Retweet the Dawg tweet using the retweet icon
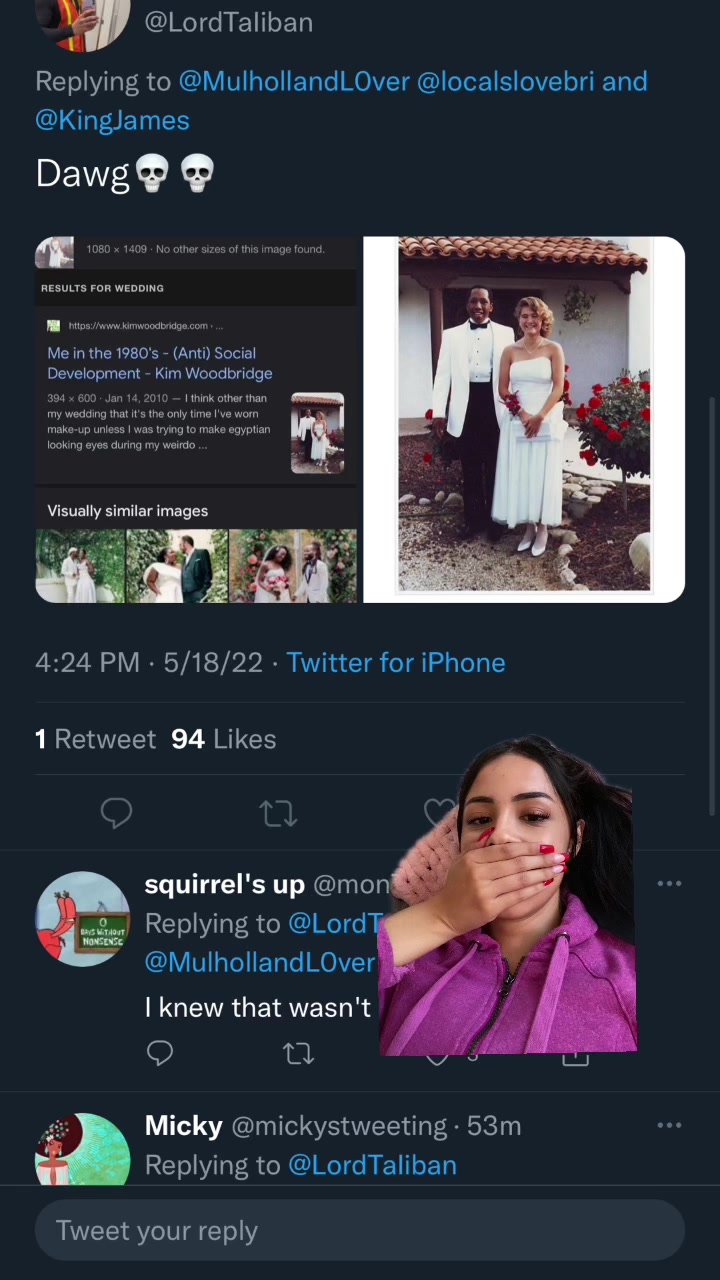 (x=278, y=813)
